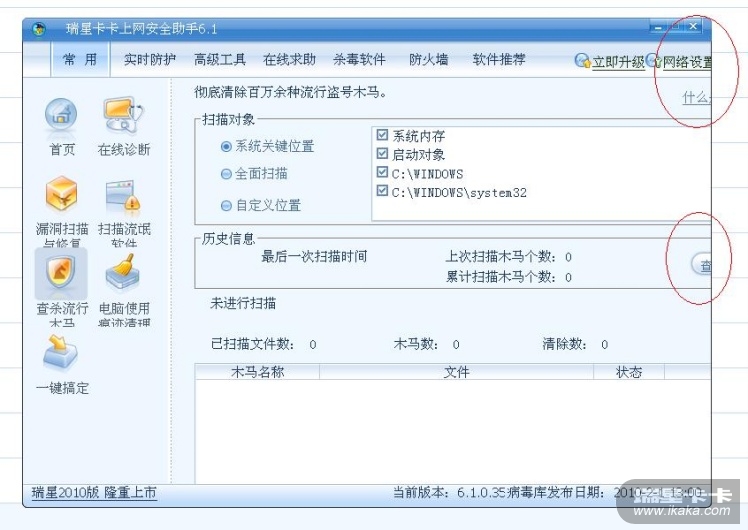Open the 首页 home icon

(61, 116)
